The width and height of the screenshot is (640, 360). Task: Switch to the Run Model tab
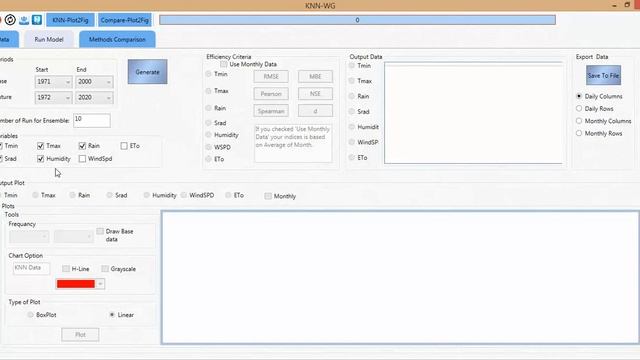[x=49, y=40]
